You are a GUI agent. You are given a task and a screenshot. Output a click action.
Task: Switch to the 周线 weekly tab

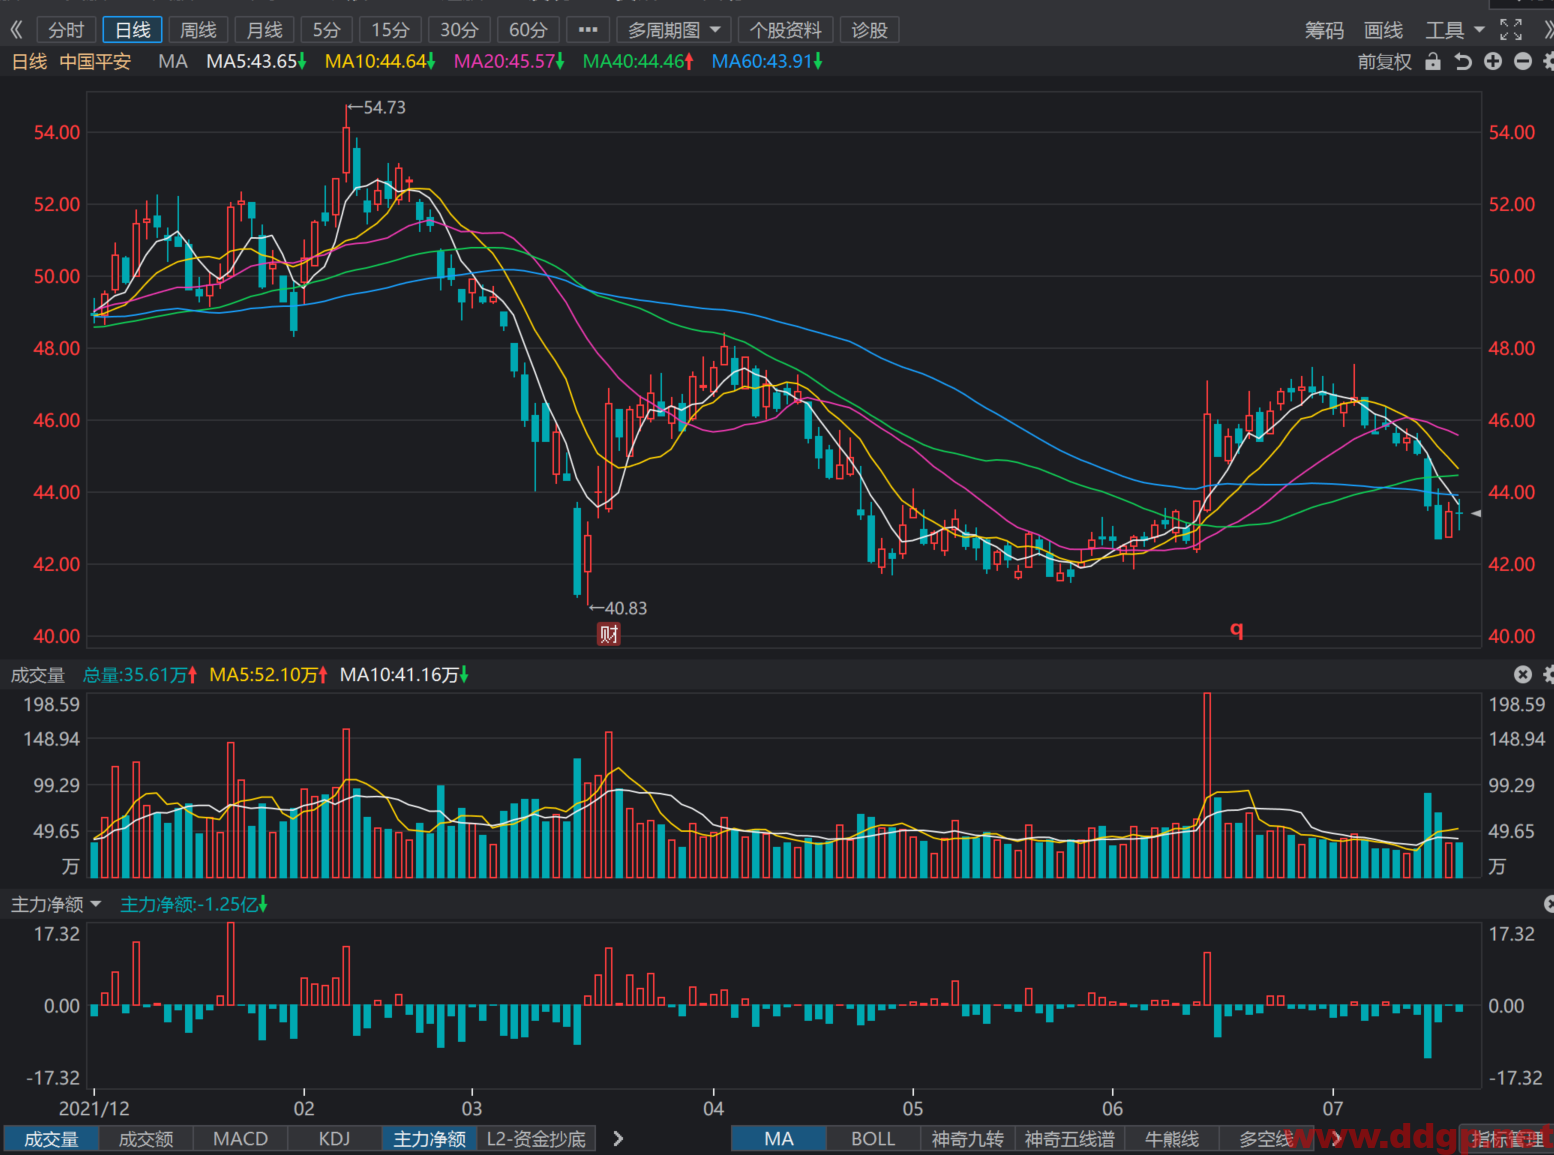[x=198, y=30]
